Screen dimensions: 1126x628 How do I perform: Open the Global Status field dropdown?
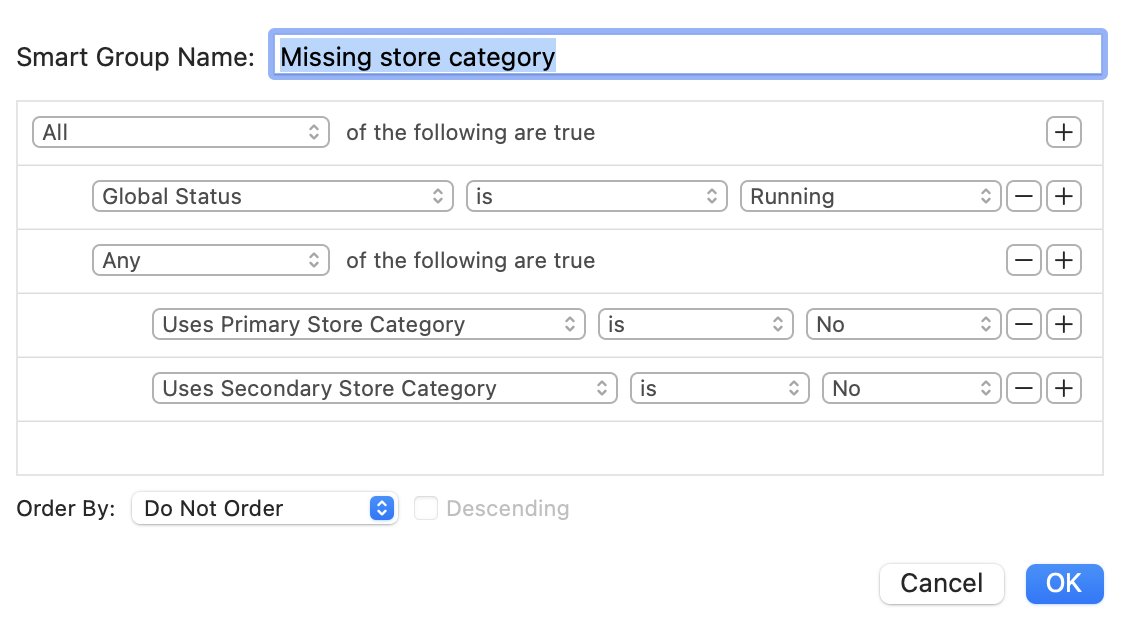[x=272, y=196]
